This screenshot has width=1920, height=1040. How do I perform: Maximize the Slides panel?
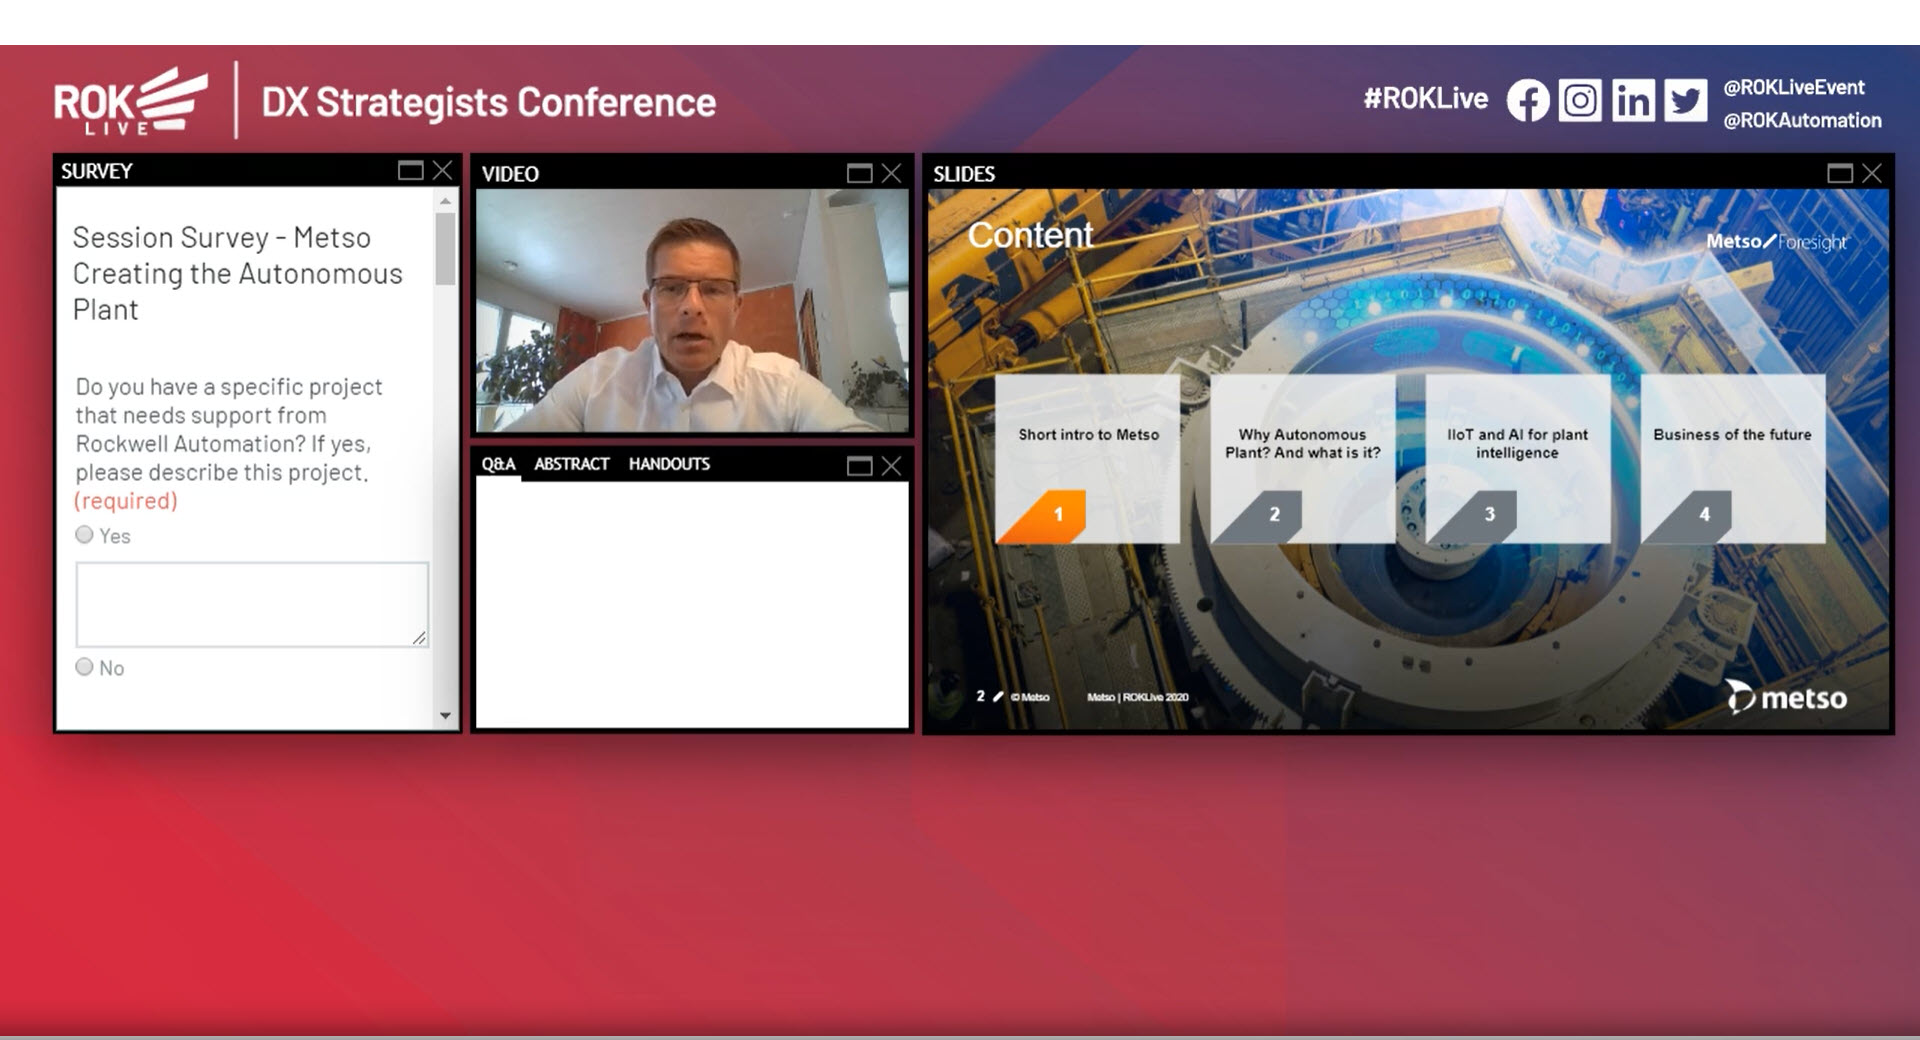point(1839,174)
